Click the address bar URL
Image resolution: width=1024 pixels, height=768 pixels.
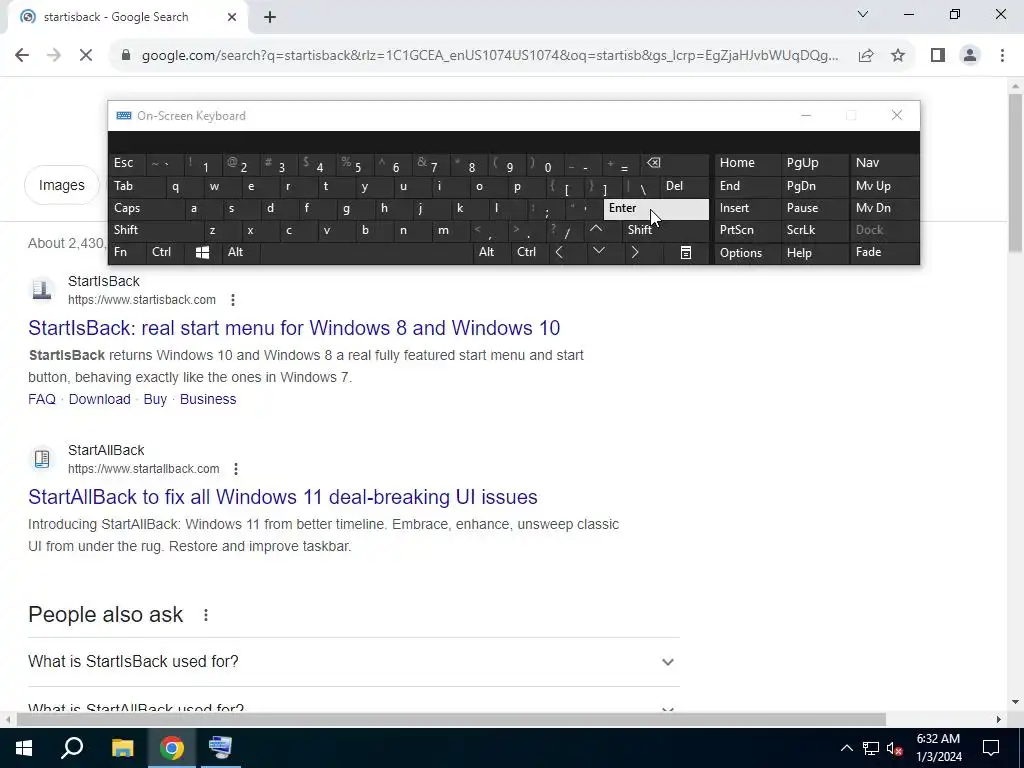coord(490,56)
